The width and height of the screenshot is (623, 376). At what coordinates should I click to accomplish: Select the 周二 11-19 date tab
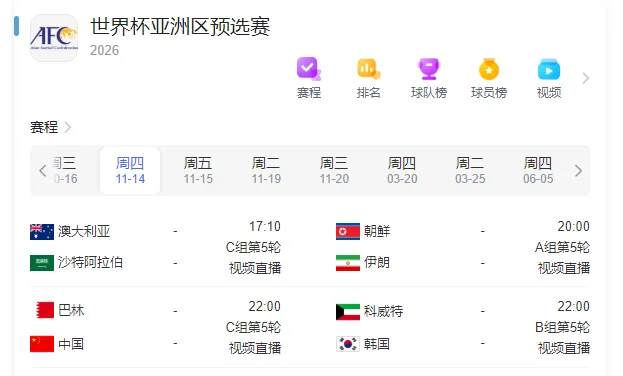[x=266, y=171]
